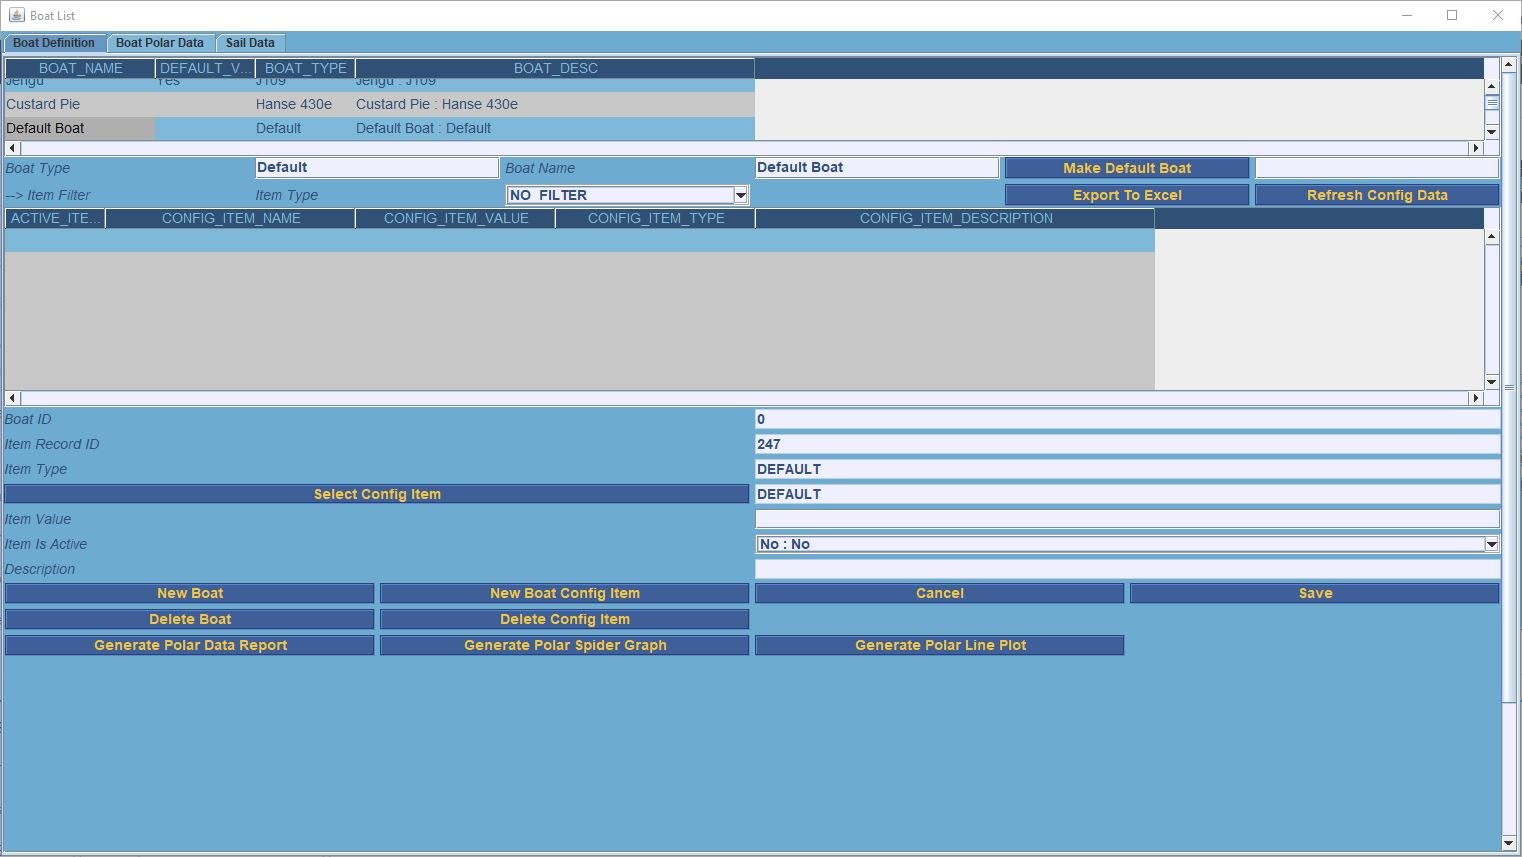Open the Sail Data tab
Viewport: 1522px width, 857px height.
(x=250, y=43)
